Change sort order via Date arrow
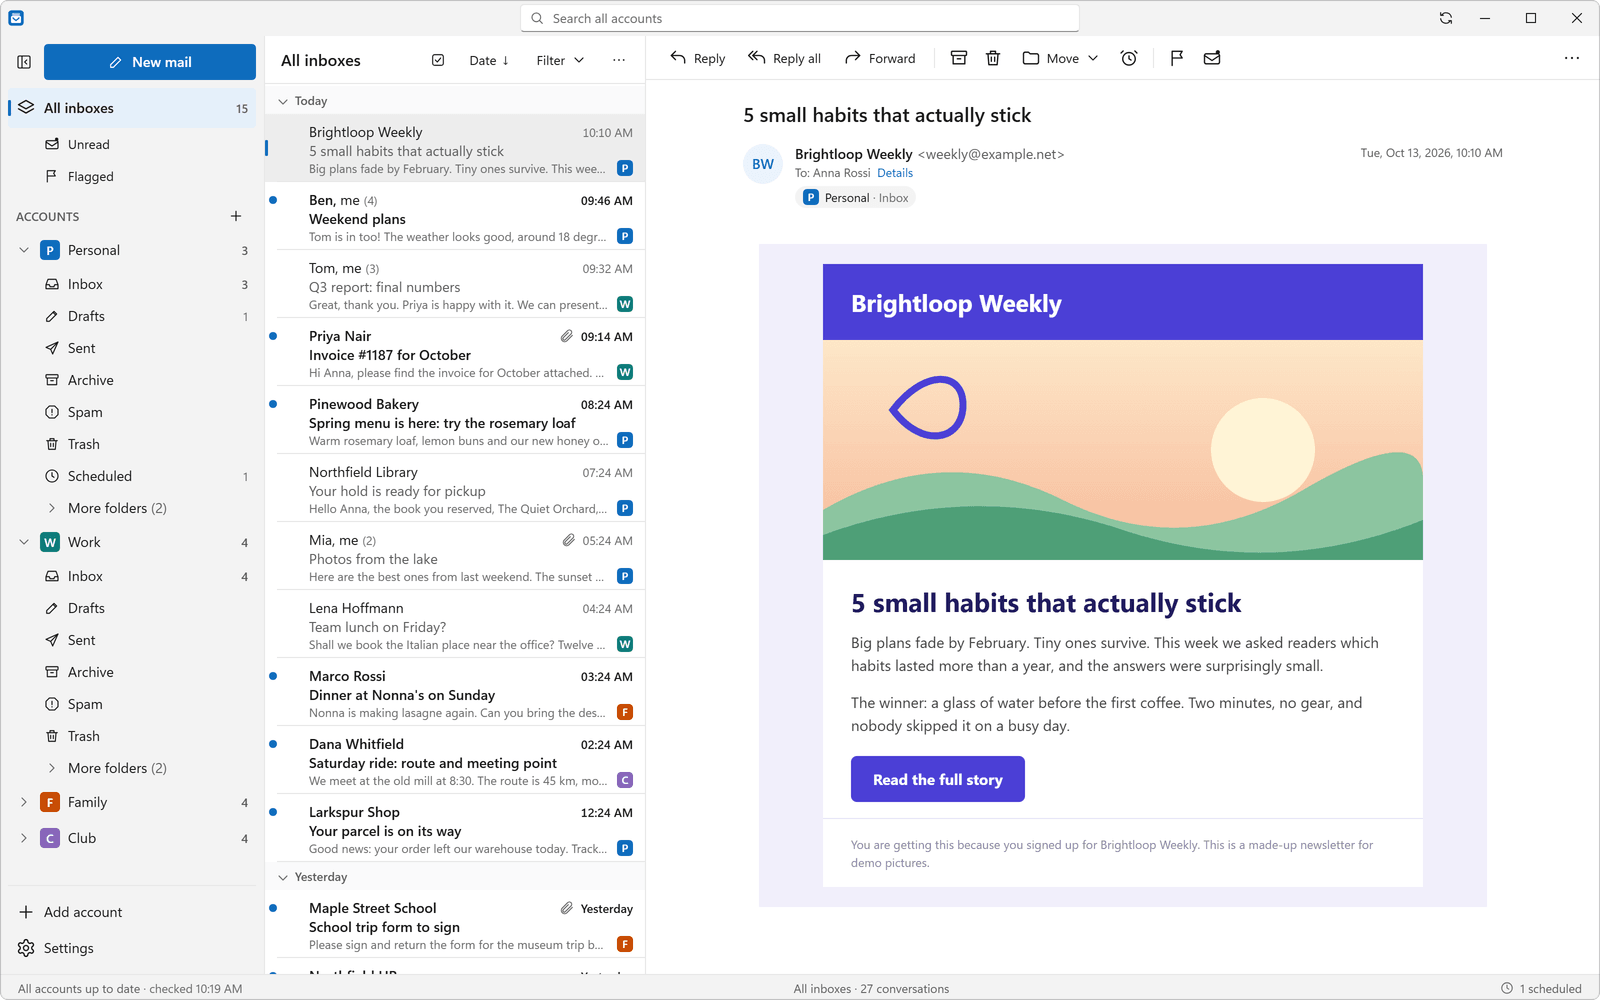 [x=489, y=60]
